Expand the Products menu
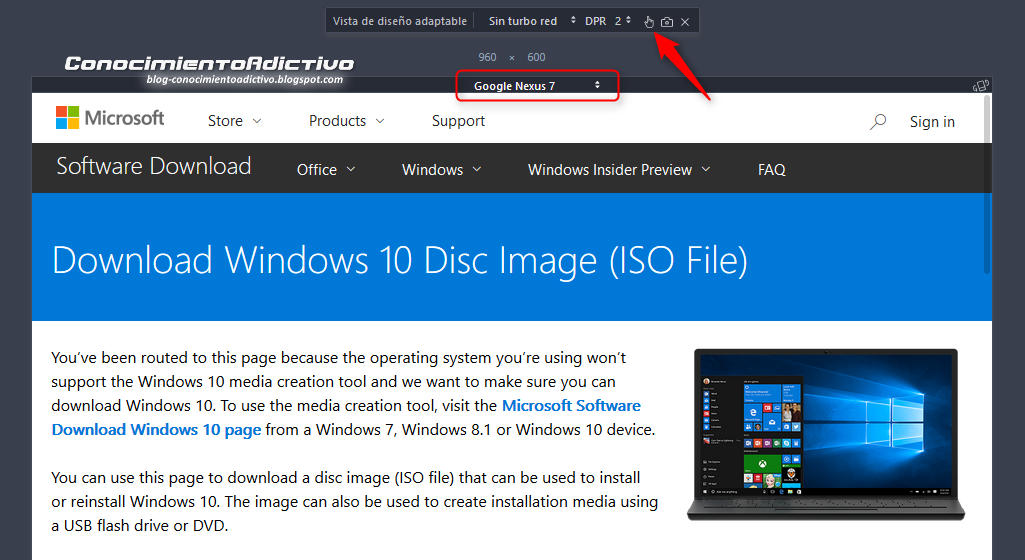Screen dimensions: 1025x560 click(346, 121)
